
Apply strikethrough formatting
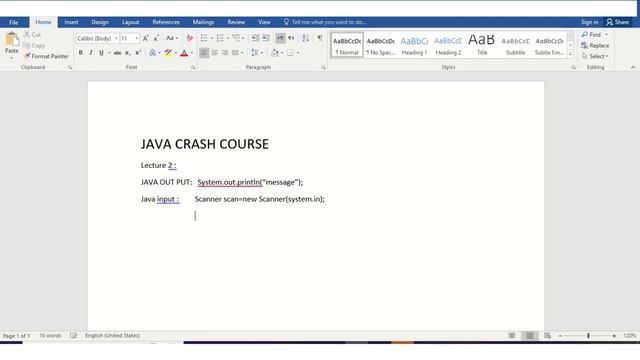pos(117,53)
